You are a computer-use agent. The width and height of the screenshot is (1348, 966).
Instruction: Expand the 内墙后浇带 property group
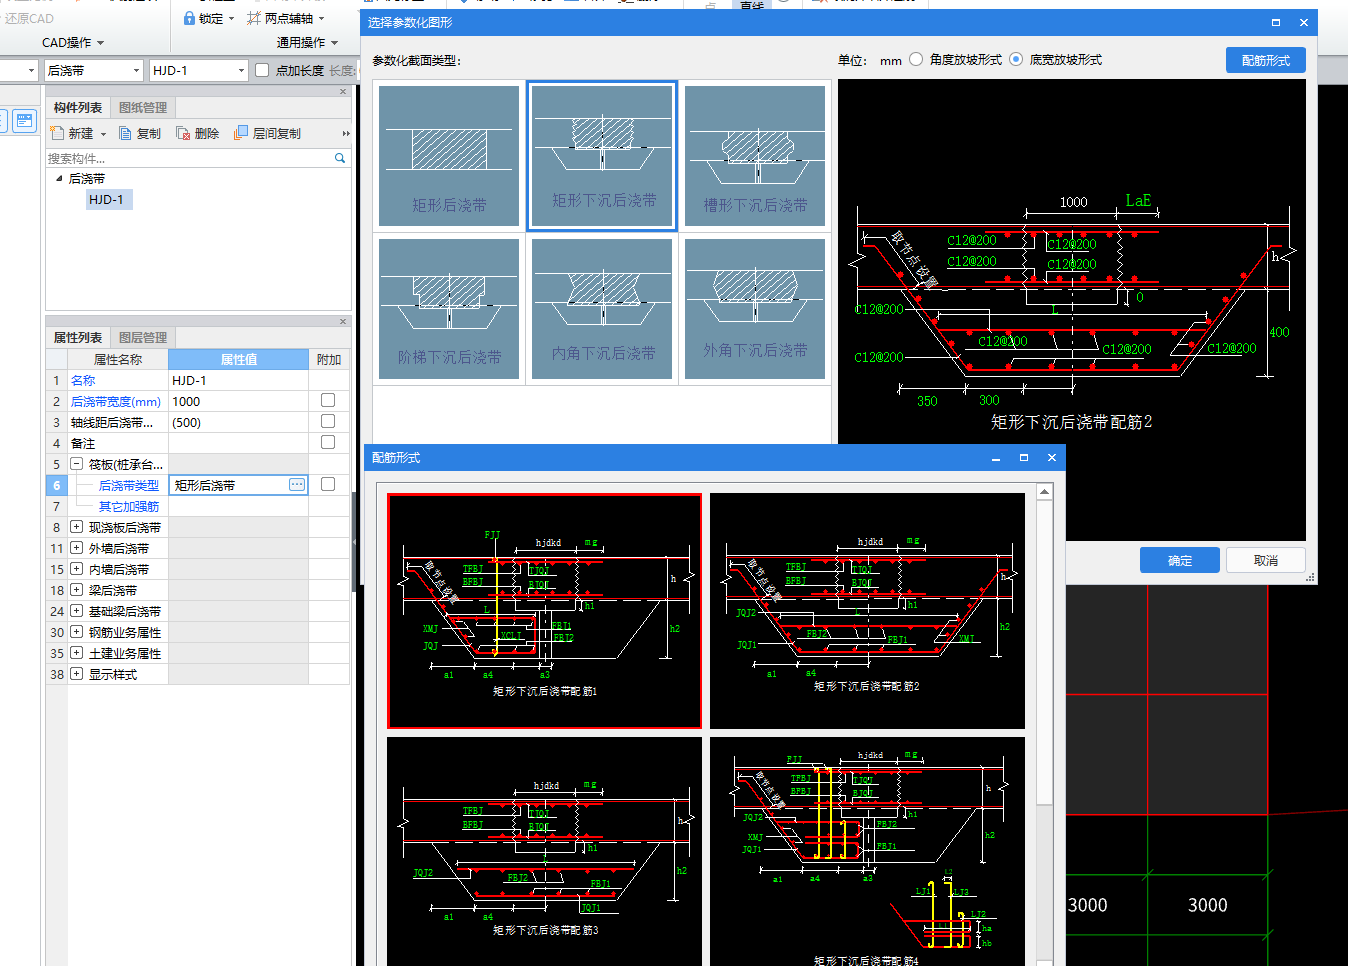(76, 569)
